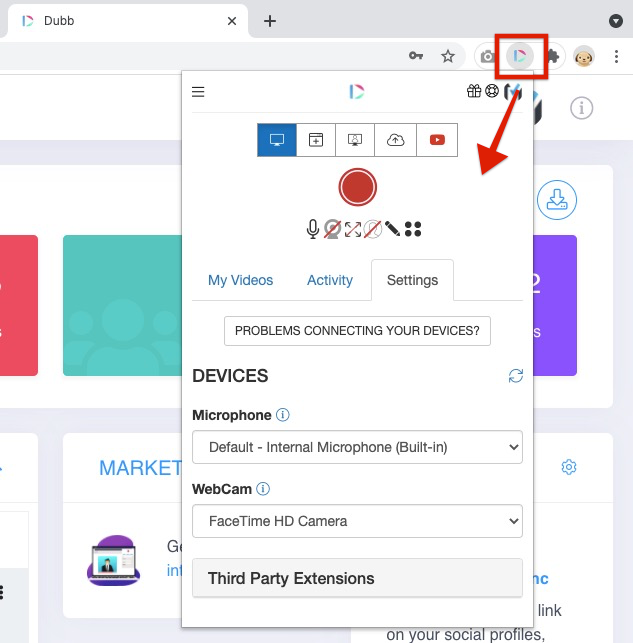Click Problems Connecting Your Devices button

tap(357, 330)
